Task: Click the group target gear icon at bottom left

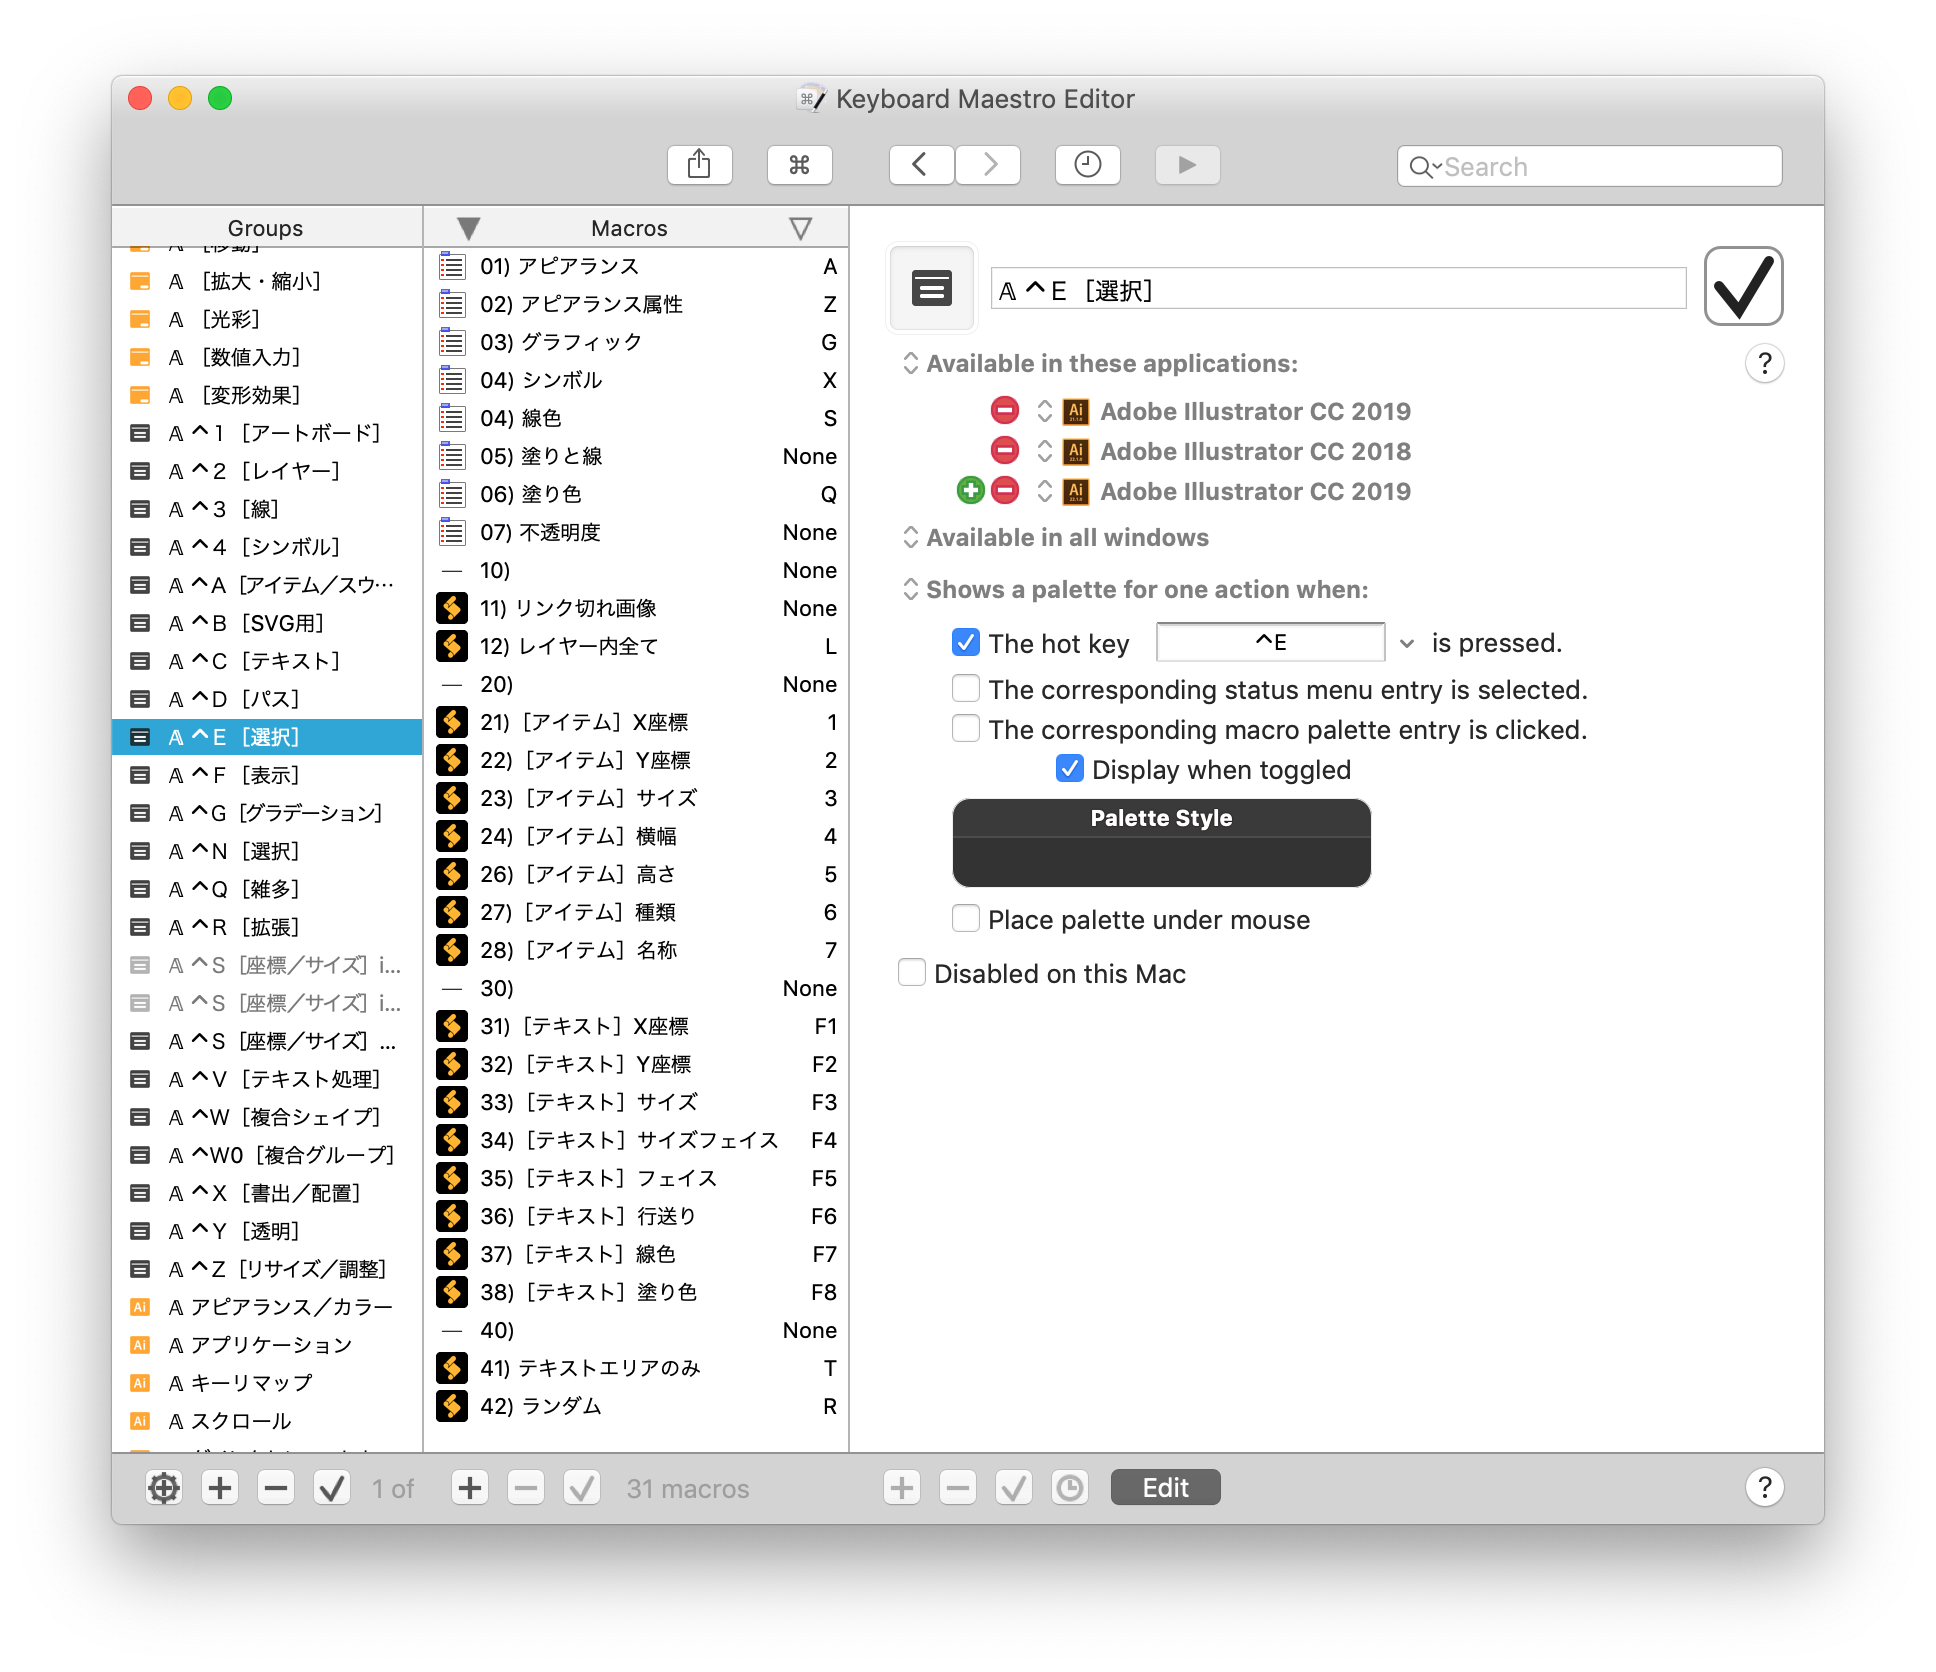Action: [x=164, y=1488]
